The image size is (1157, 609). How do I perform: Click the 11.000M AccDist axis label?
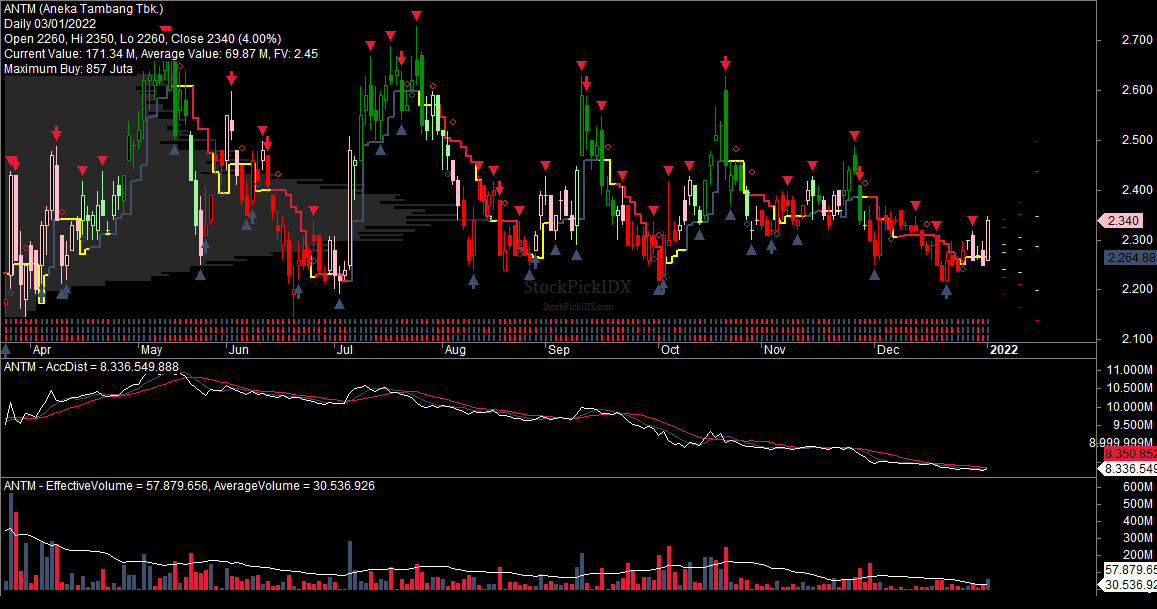[1130, 370]
